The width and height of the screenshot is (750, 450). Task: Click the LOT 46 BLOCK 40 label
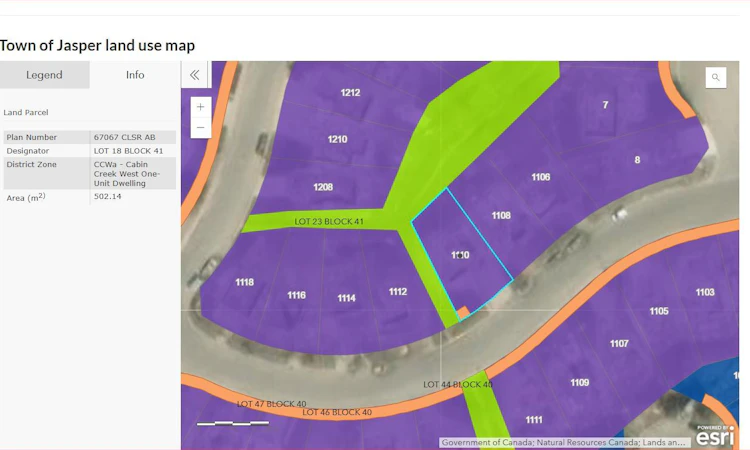tap(337, 412)
